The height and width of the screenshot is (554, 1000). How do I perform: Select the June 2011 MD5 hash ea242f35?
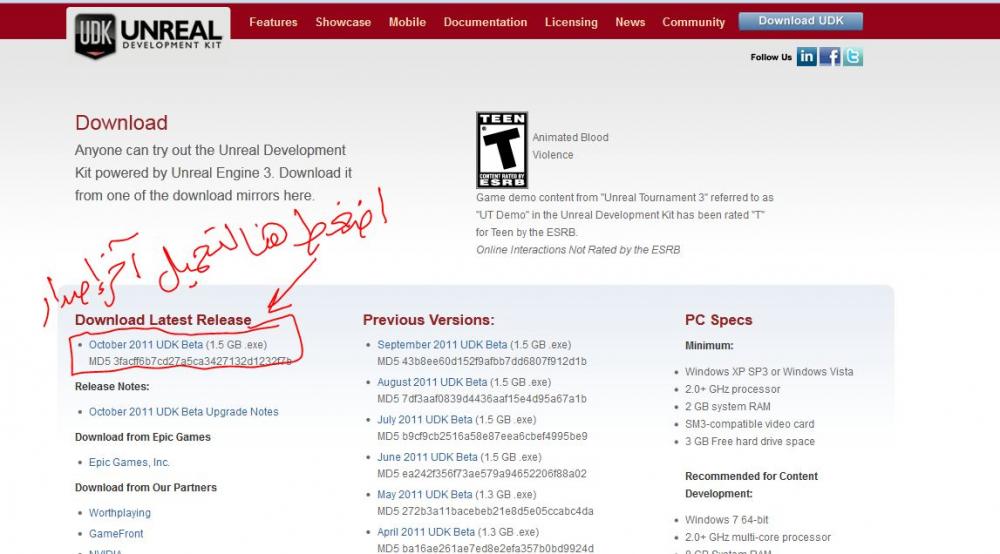pos(482,474)
